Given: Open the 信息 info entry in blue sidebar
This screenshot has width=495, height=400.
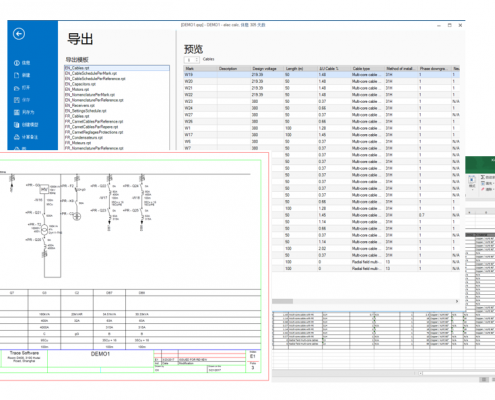Looking at the screenshot, I should tap(22, 63).
